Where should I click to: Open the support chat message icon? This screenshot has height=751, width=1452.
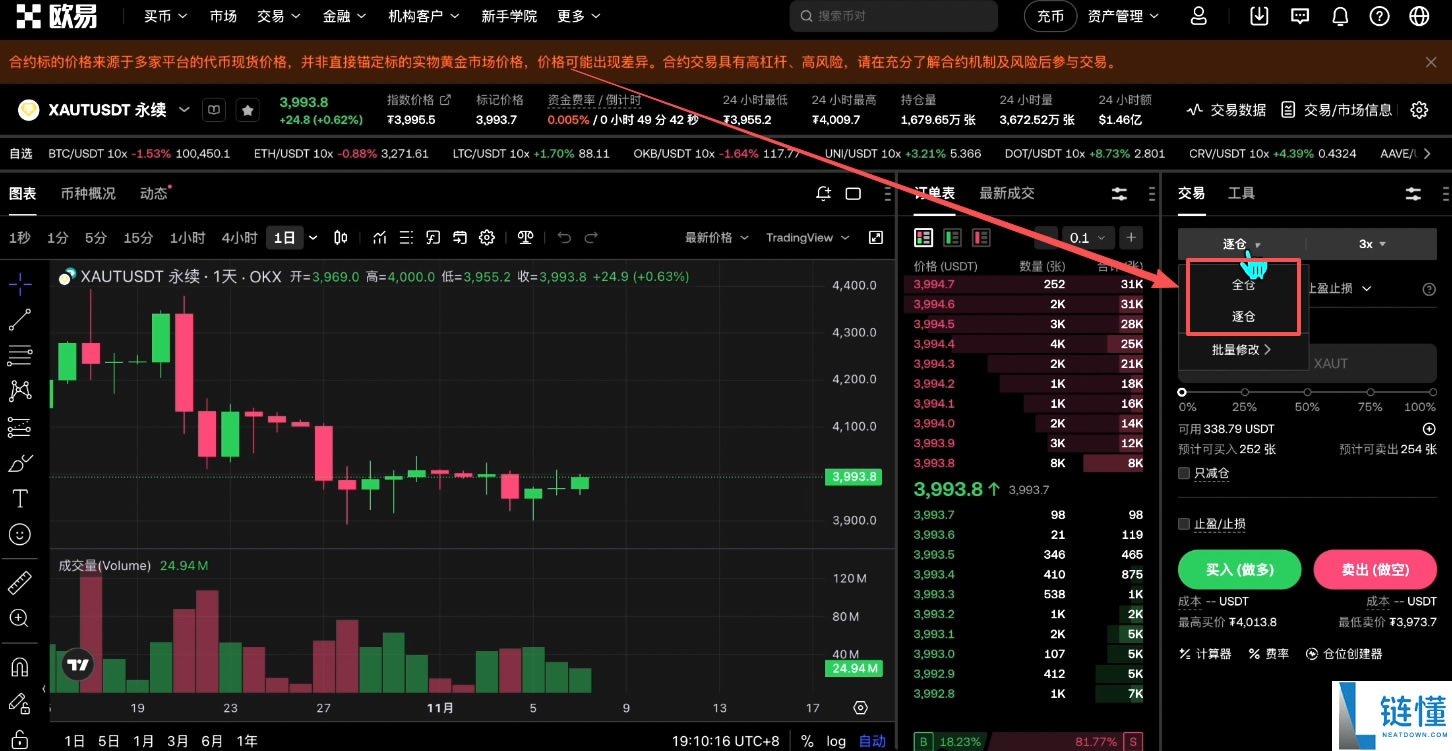tap(1300, 16)
